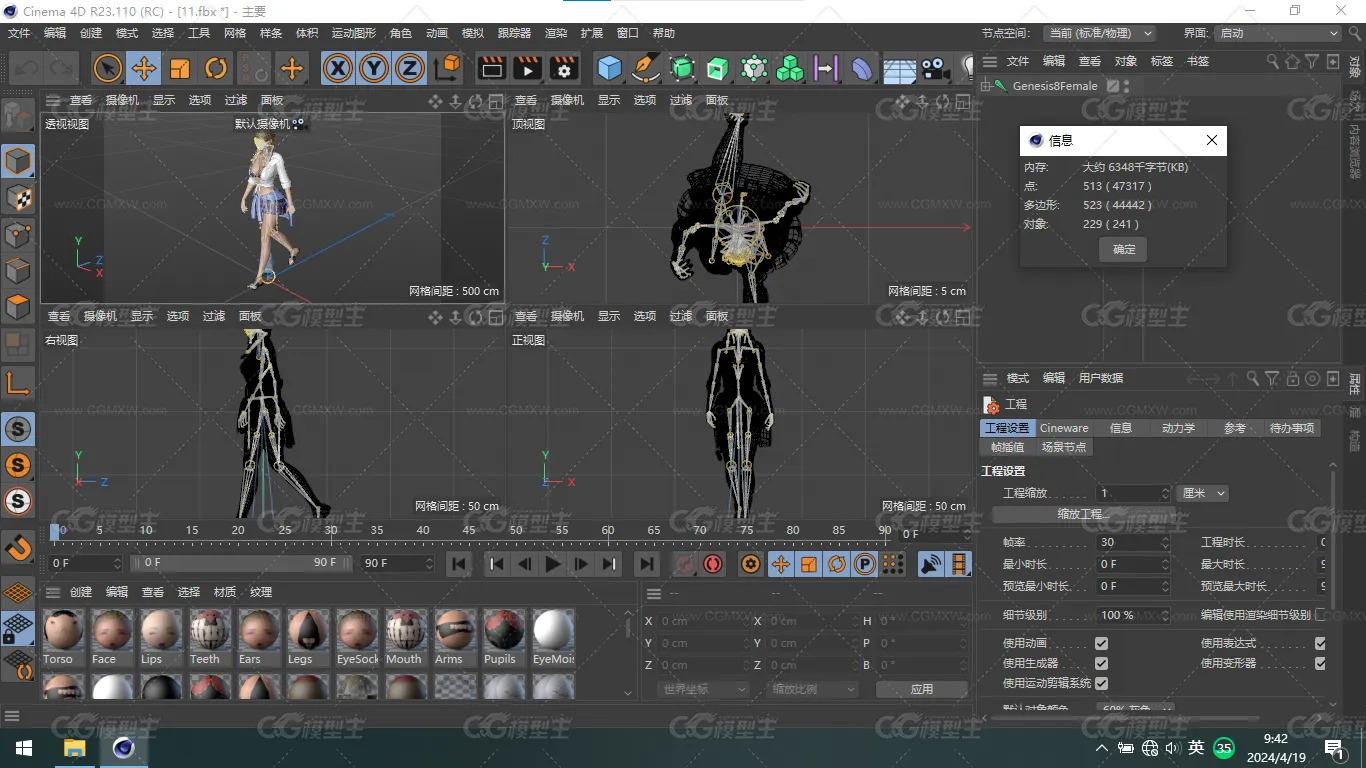Expand the Genesis8Female object tree
1366x768 pixels.
985,86
